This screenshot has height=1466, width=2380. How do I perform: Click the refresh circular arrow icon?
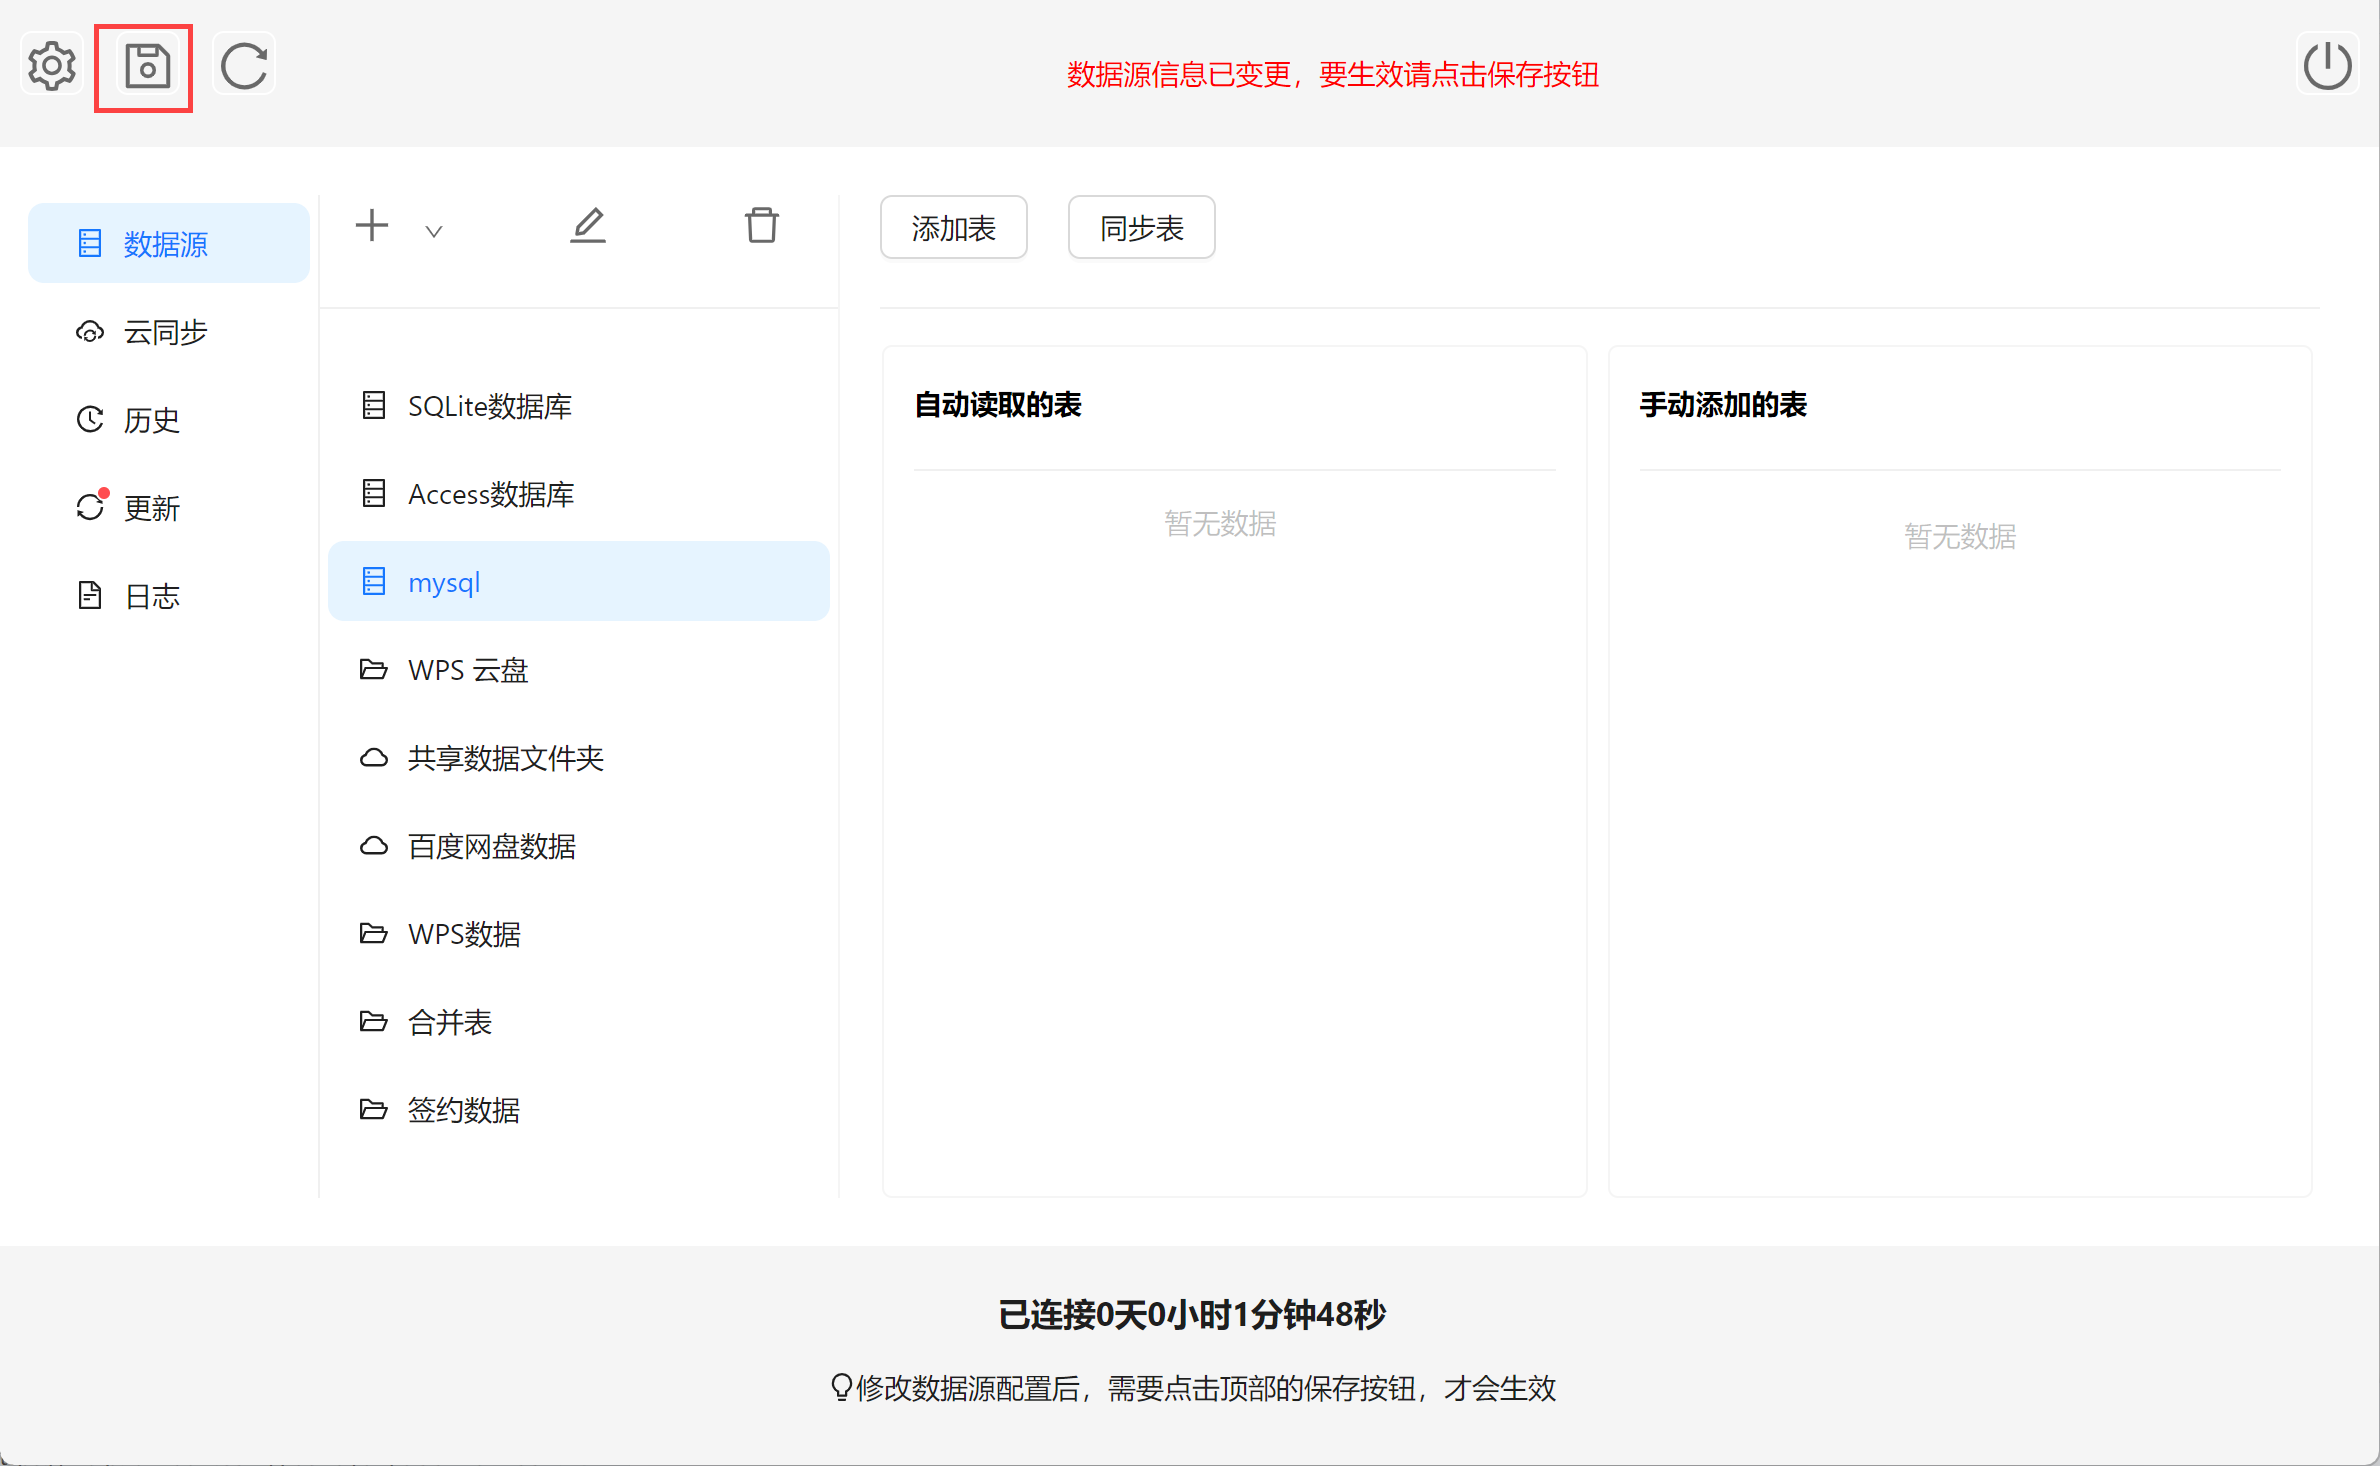[x=244, y=67]
